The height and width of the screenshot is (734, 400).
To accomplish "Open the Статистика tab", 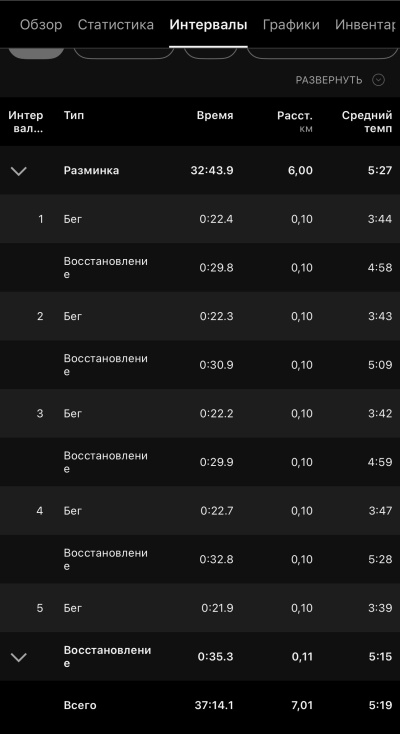I will click(116, 24).
